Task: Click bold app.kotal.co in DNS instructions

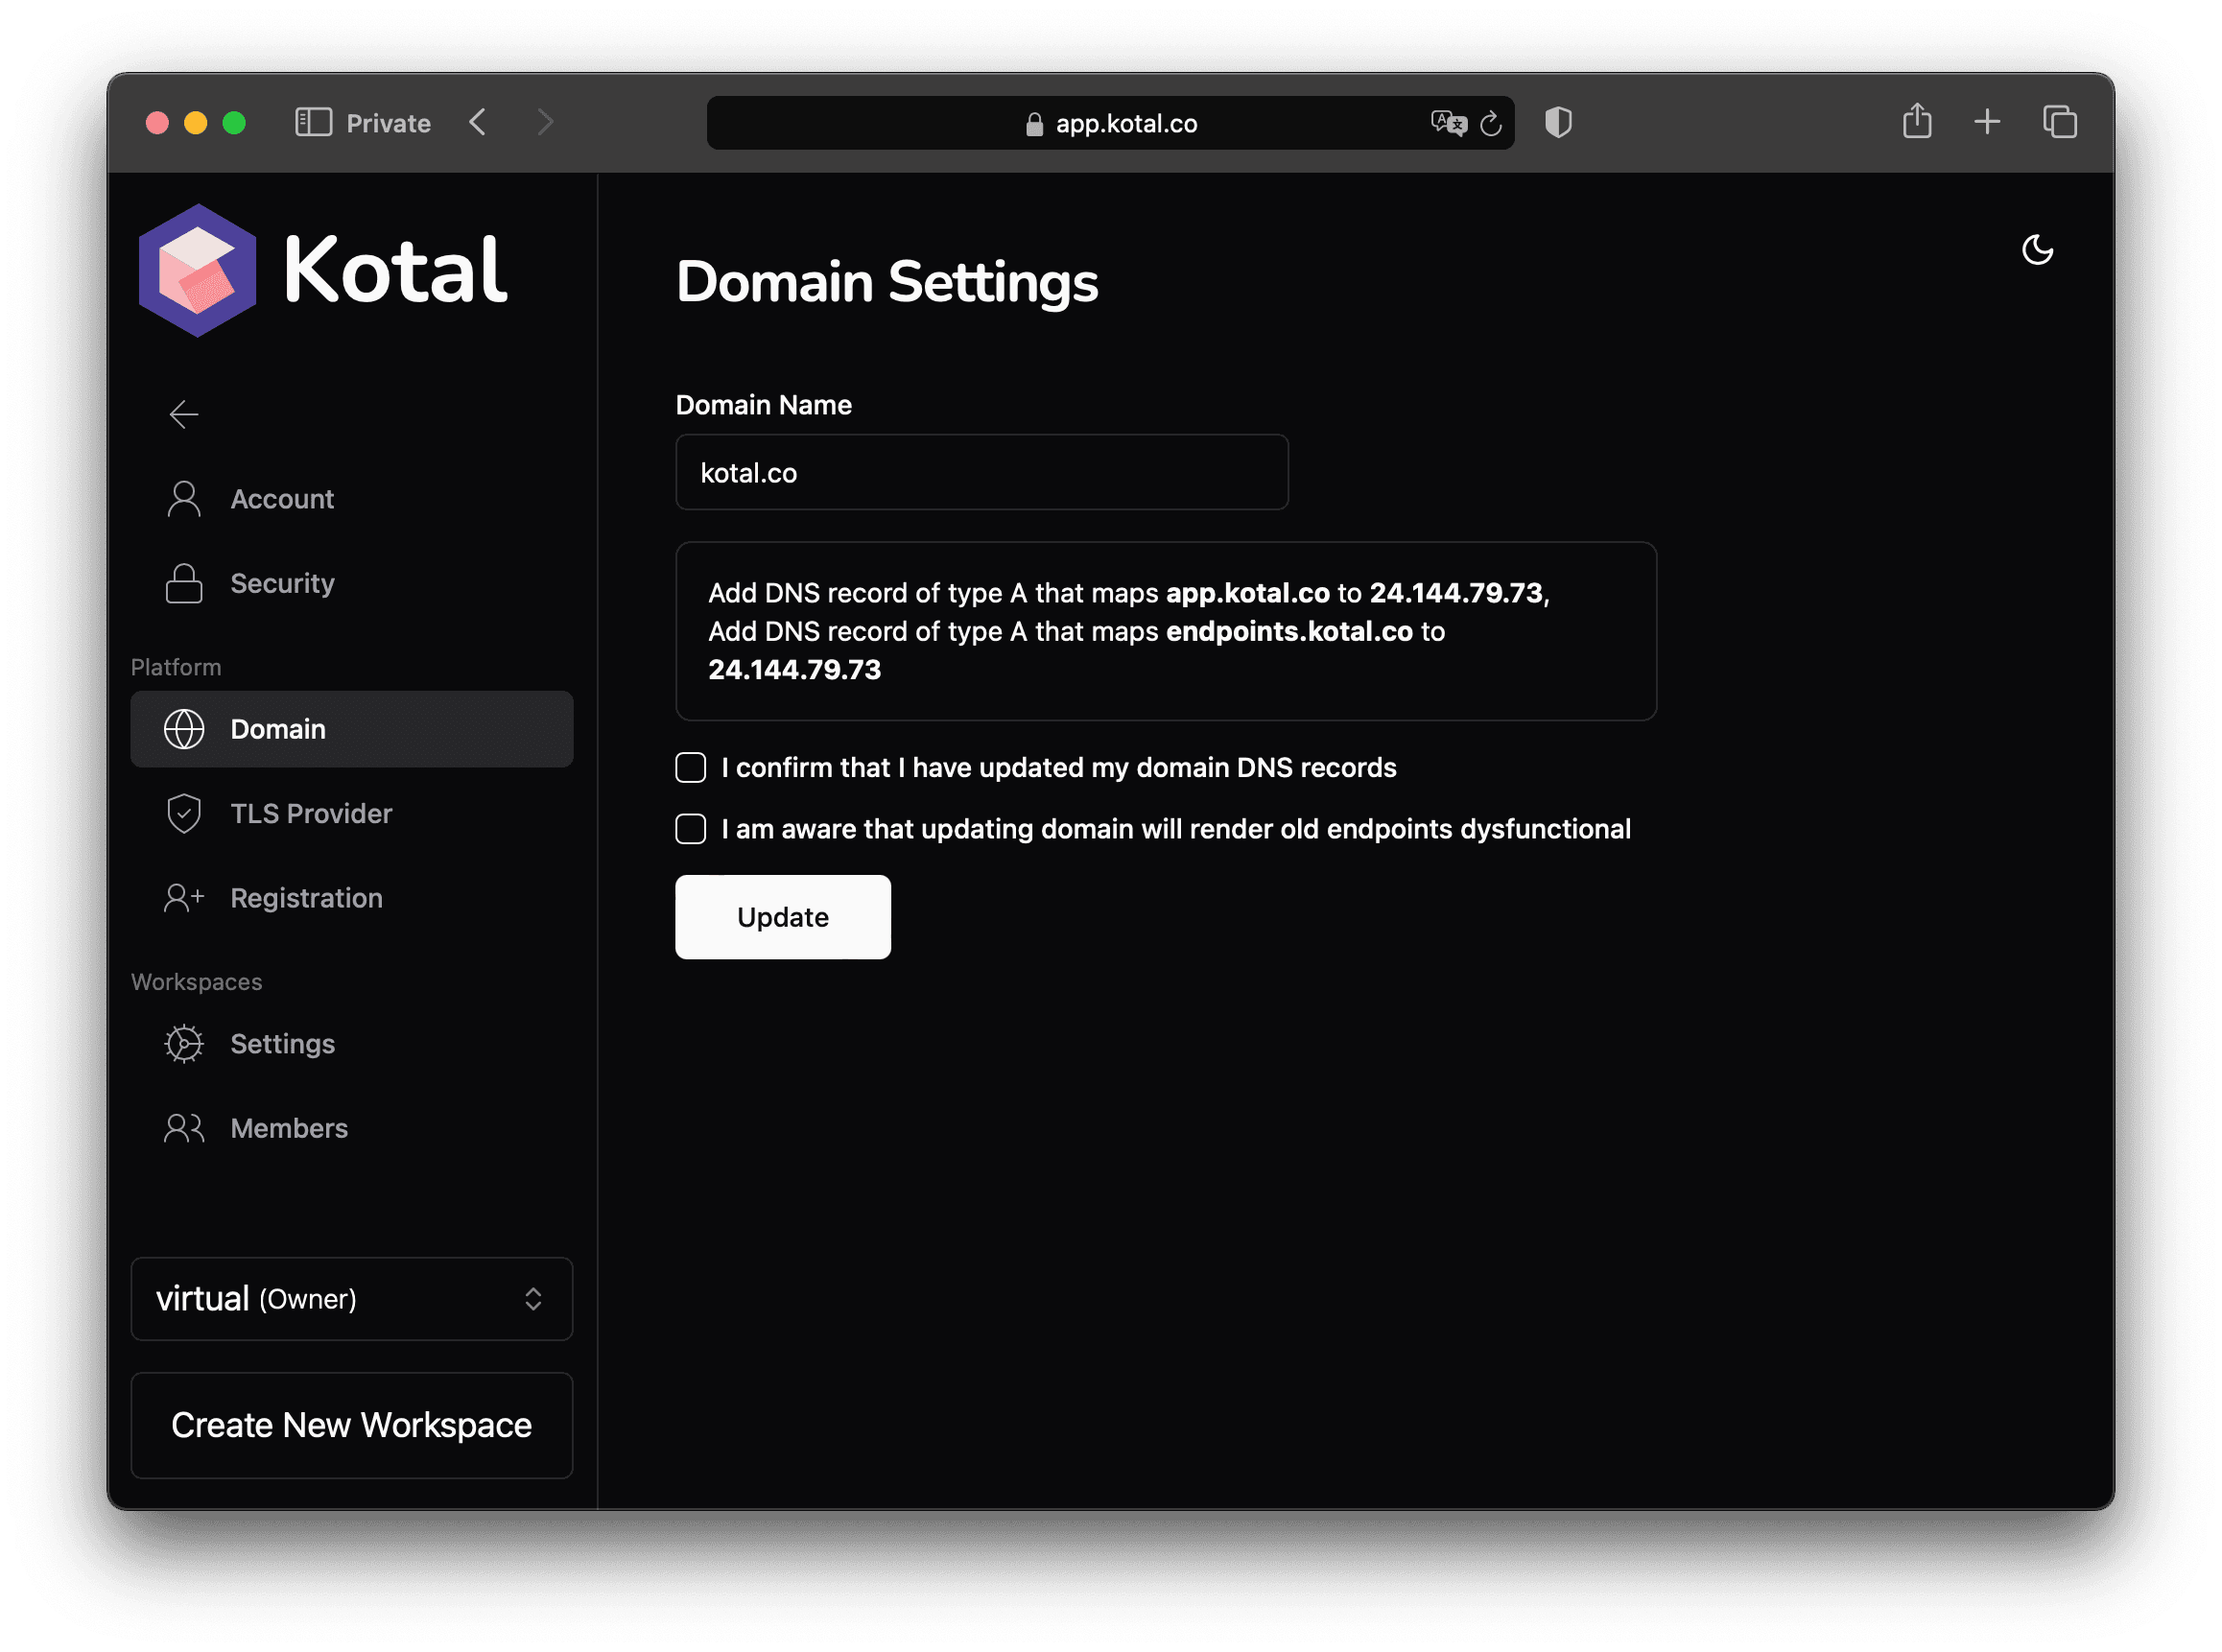Action: [1248, 593]
